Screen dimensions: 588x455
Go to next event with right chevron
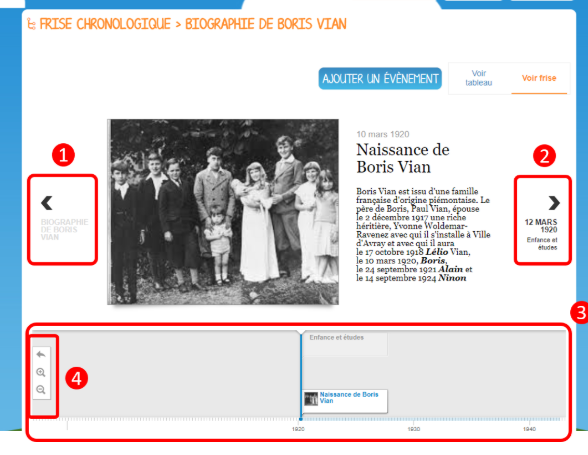coord(554,203)
